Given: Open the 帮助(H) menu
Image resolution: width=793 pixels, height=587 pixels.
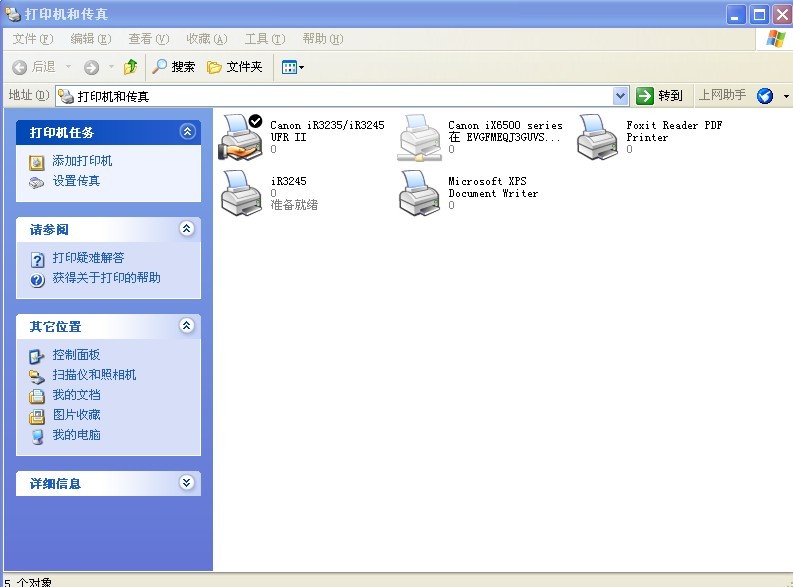Looking at the screenshot, I should point(323,39).
